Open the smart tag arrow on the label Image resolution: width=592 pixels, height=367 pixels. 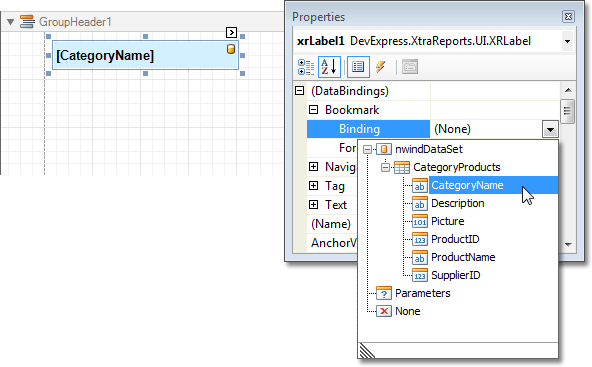(231, 32)
